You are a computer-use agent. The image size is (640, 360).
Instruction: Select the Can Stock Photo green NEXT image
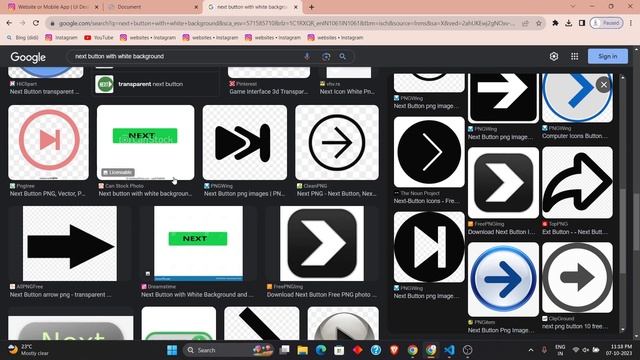145,142
